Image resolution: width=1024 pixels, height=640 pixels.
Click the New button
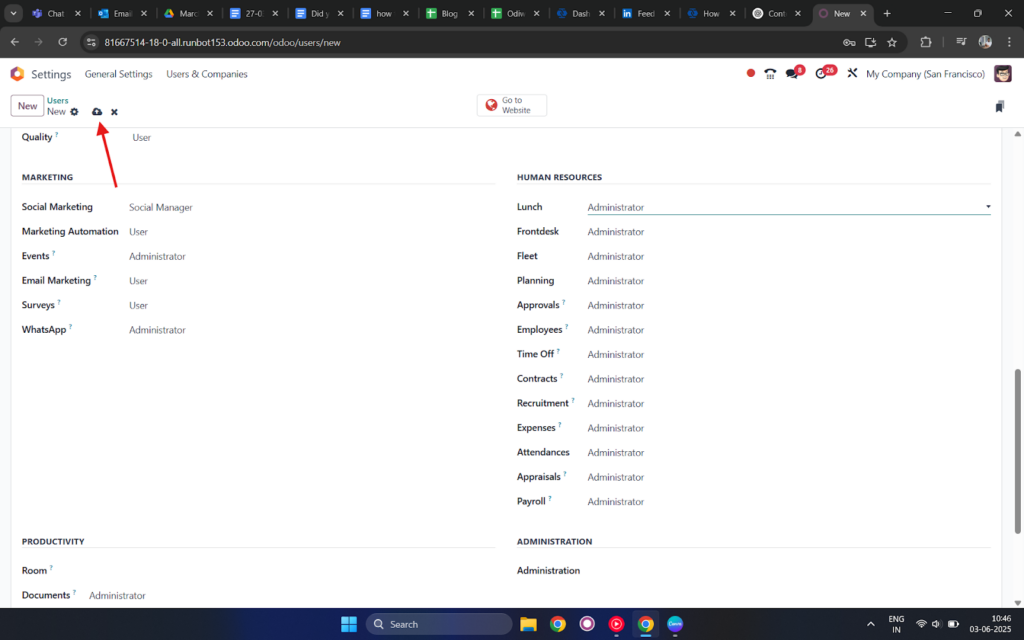click(x=27, y=106)
